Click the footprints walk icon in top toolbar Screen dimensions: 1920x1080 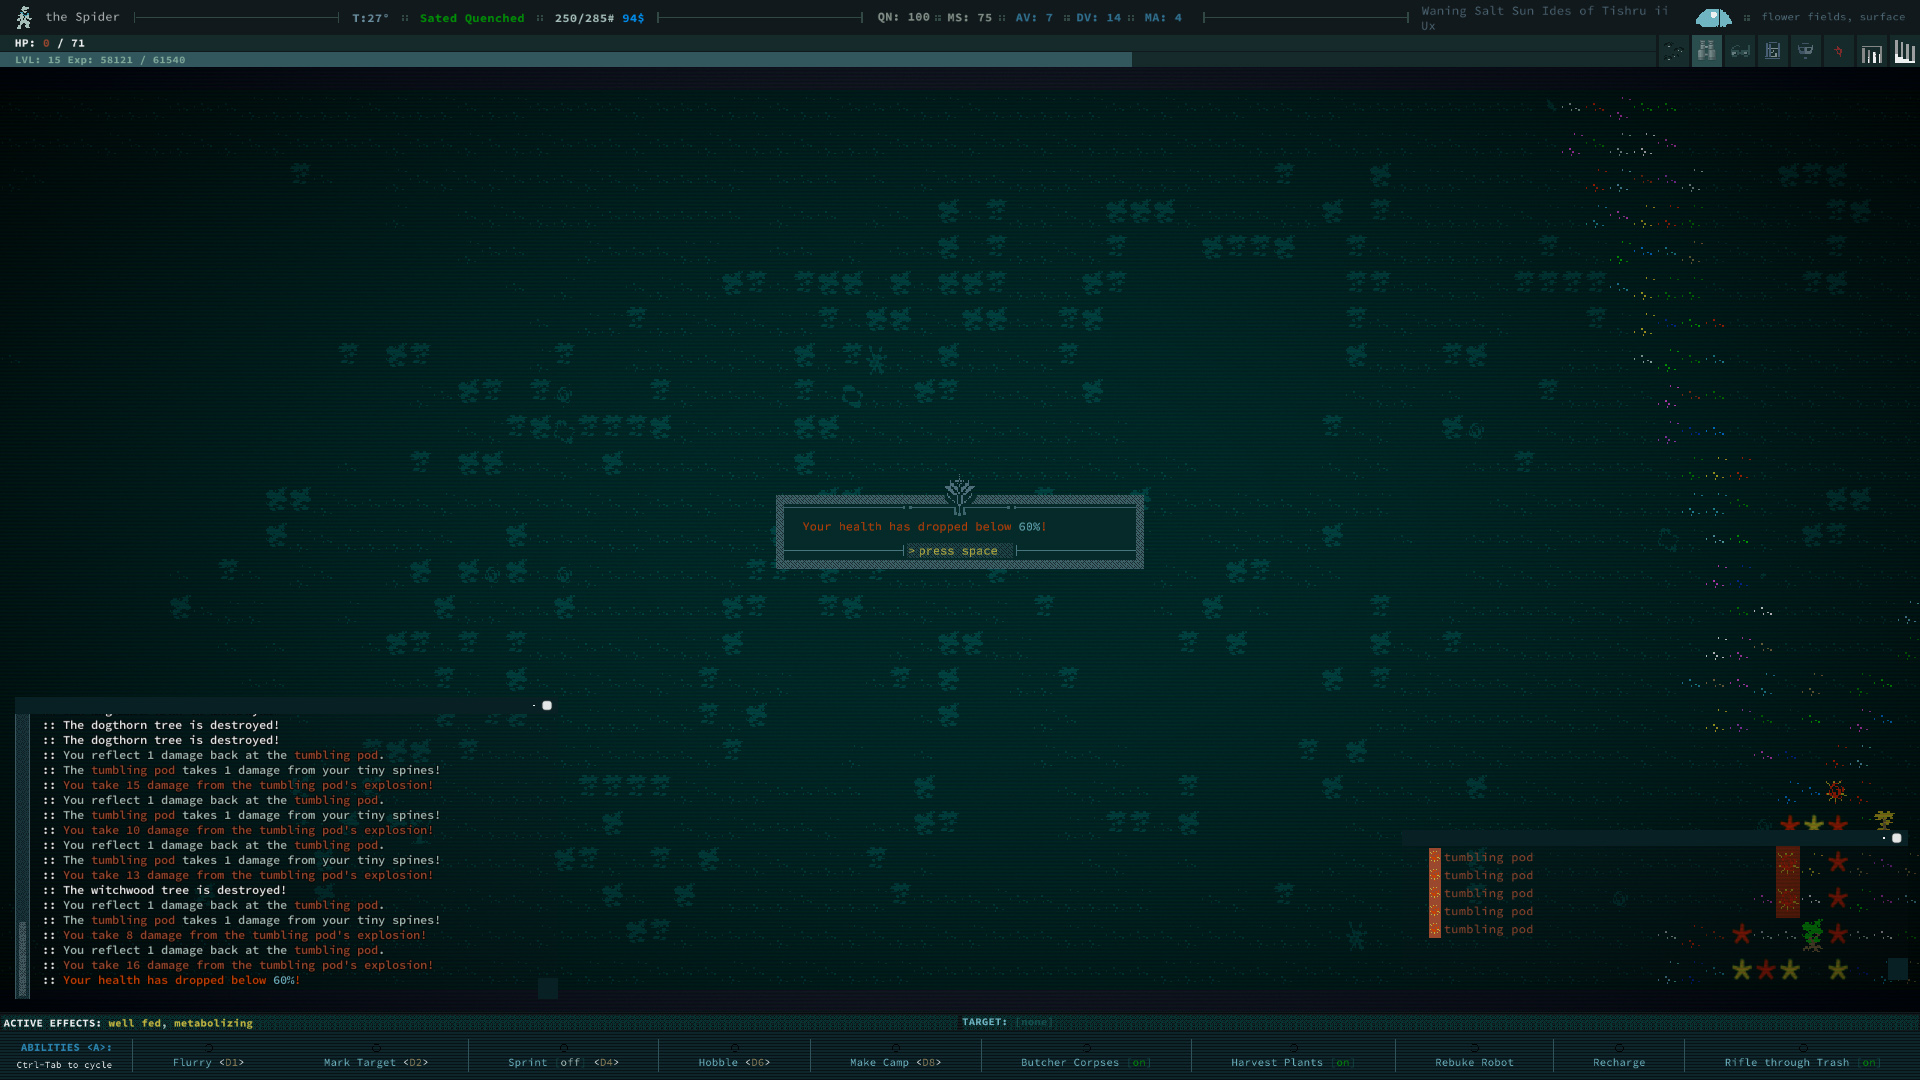(x=1674, y=51)
